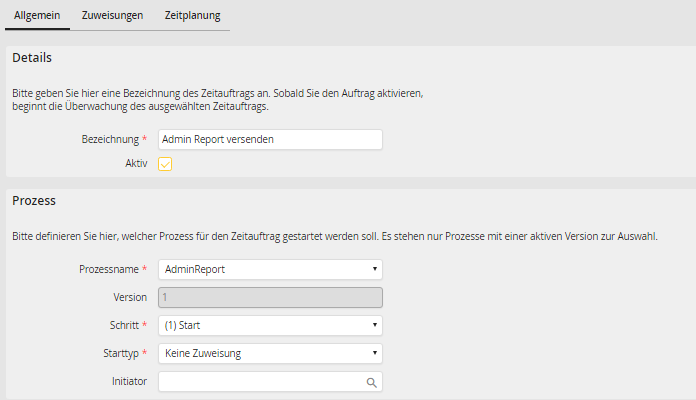The image size is (696, 400).
Task: Open the Starttyp dropdown showing Keine Zuweisung
Action: (x=270, y=353)
